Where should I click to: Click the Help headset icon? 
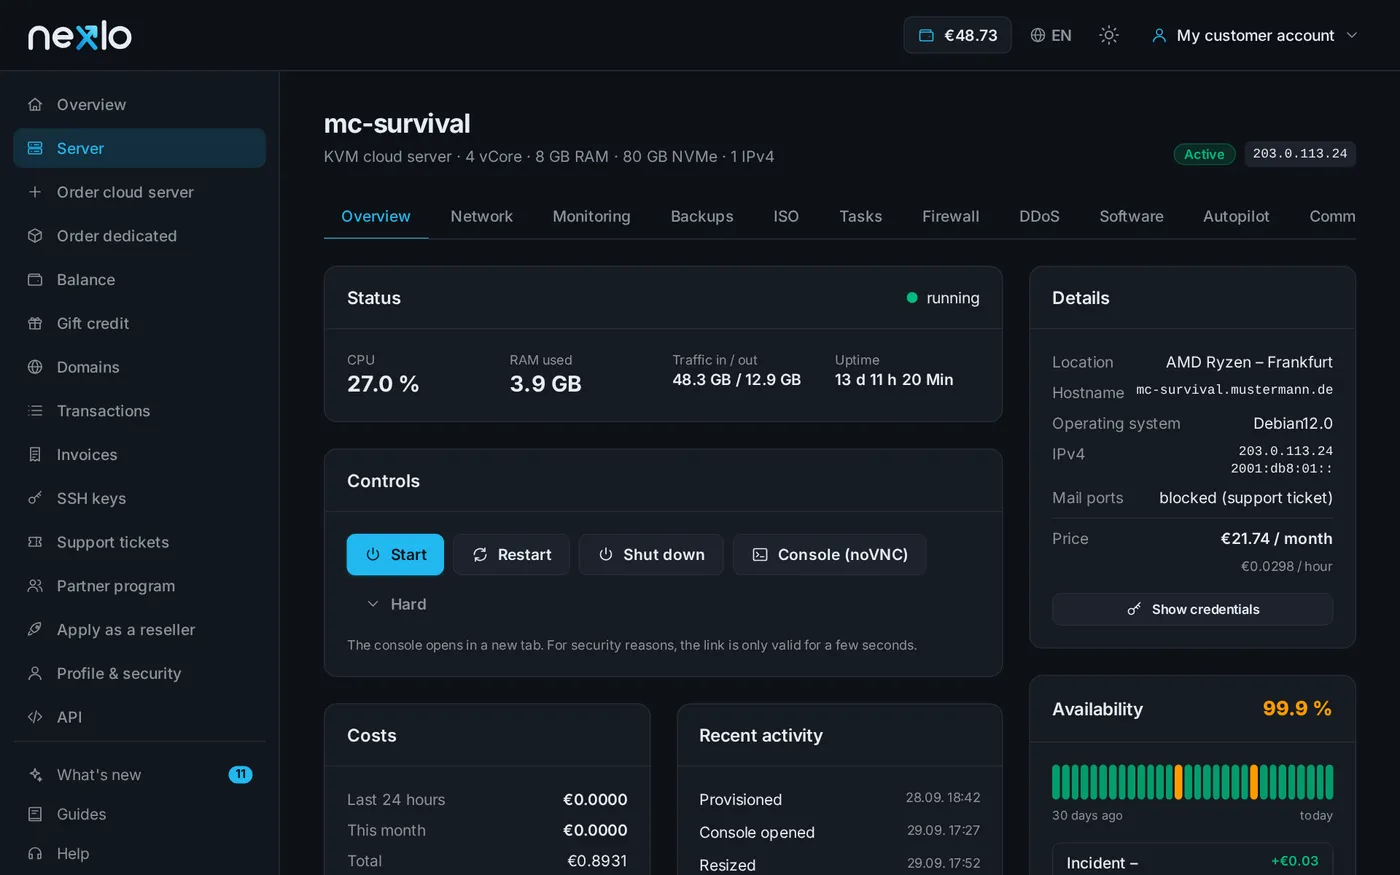[35, 853]
